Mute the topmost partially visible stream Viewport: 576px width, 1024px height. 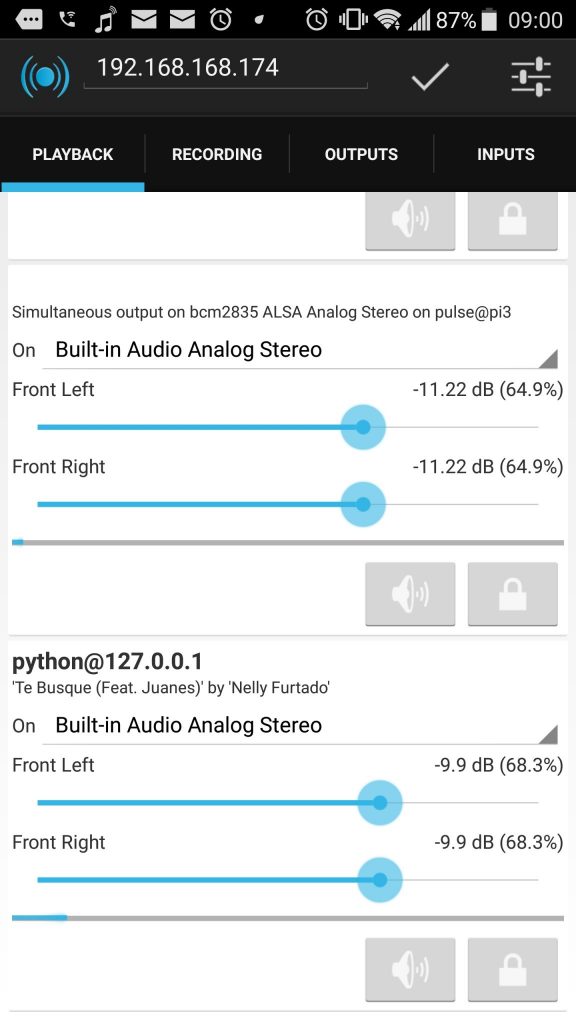[x=410, y=219]
